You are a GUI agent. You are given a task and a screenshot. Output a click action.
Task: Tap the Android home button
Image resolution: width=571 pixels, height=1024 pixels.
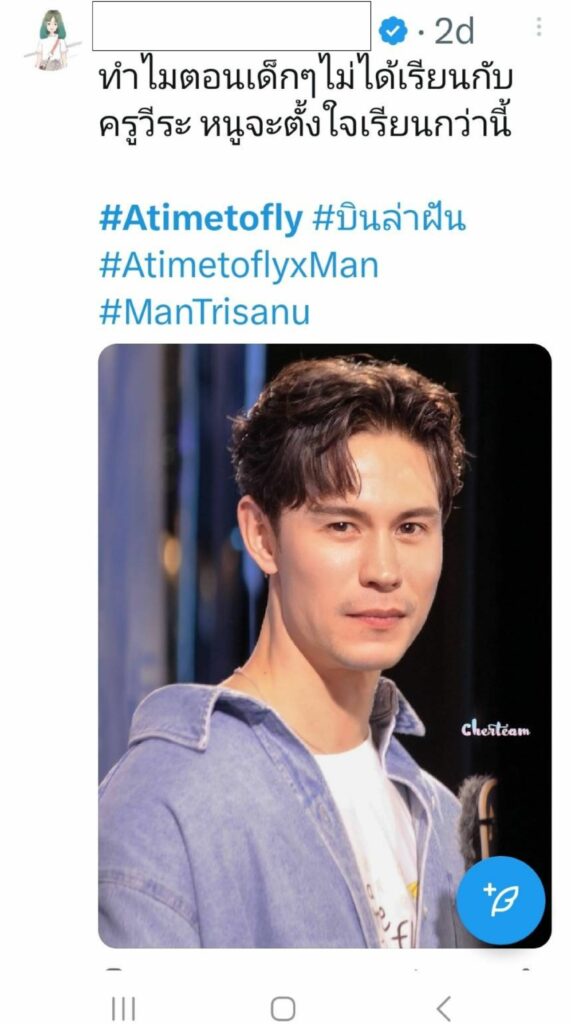point(282,1008)
